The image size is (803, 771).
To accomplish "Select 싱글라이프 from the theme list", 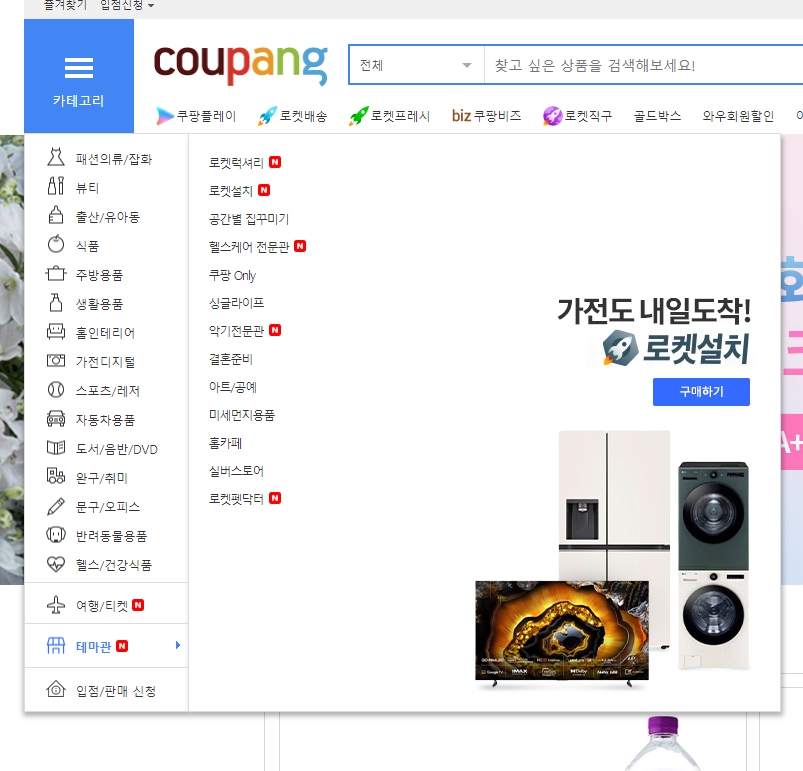I will [236, 303].
